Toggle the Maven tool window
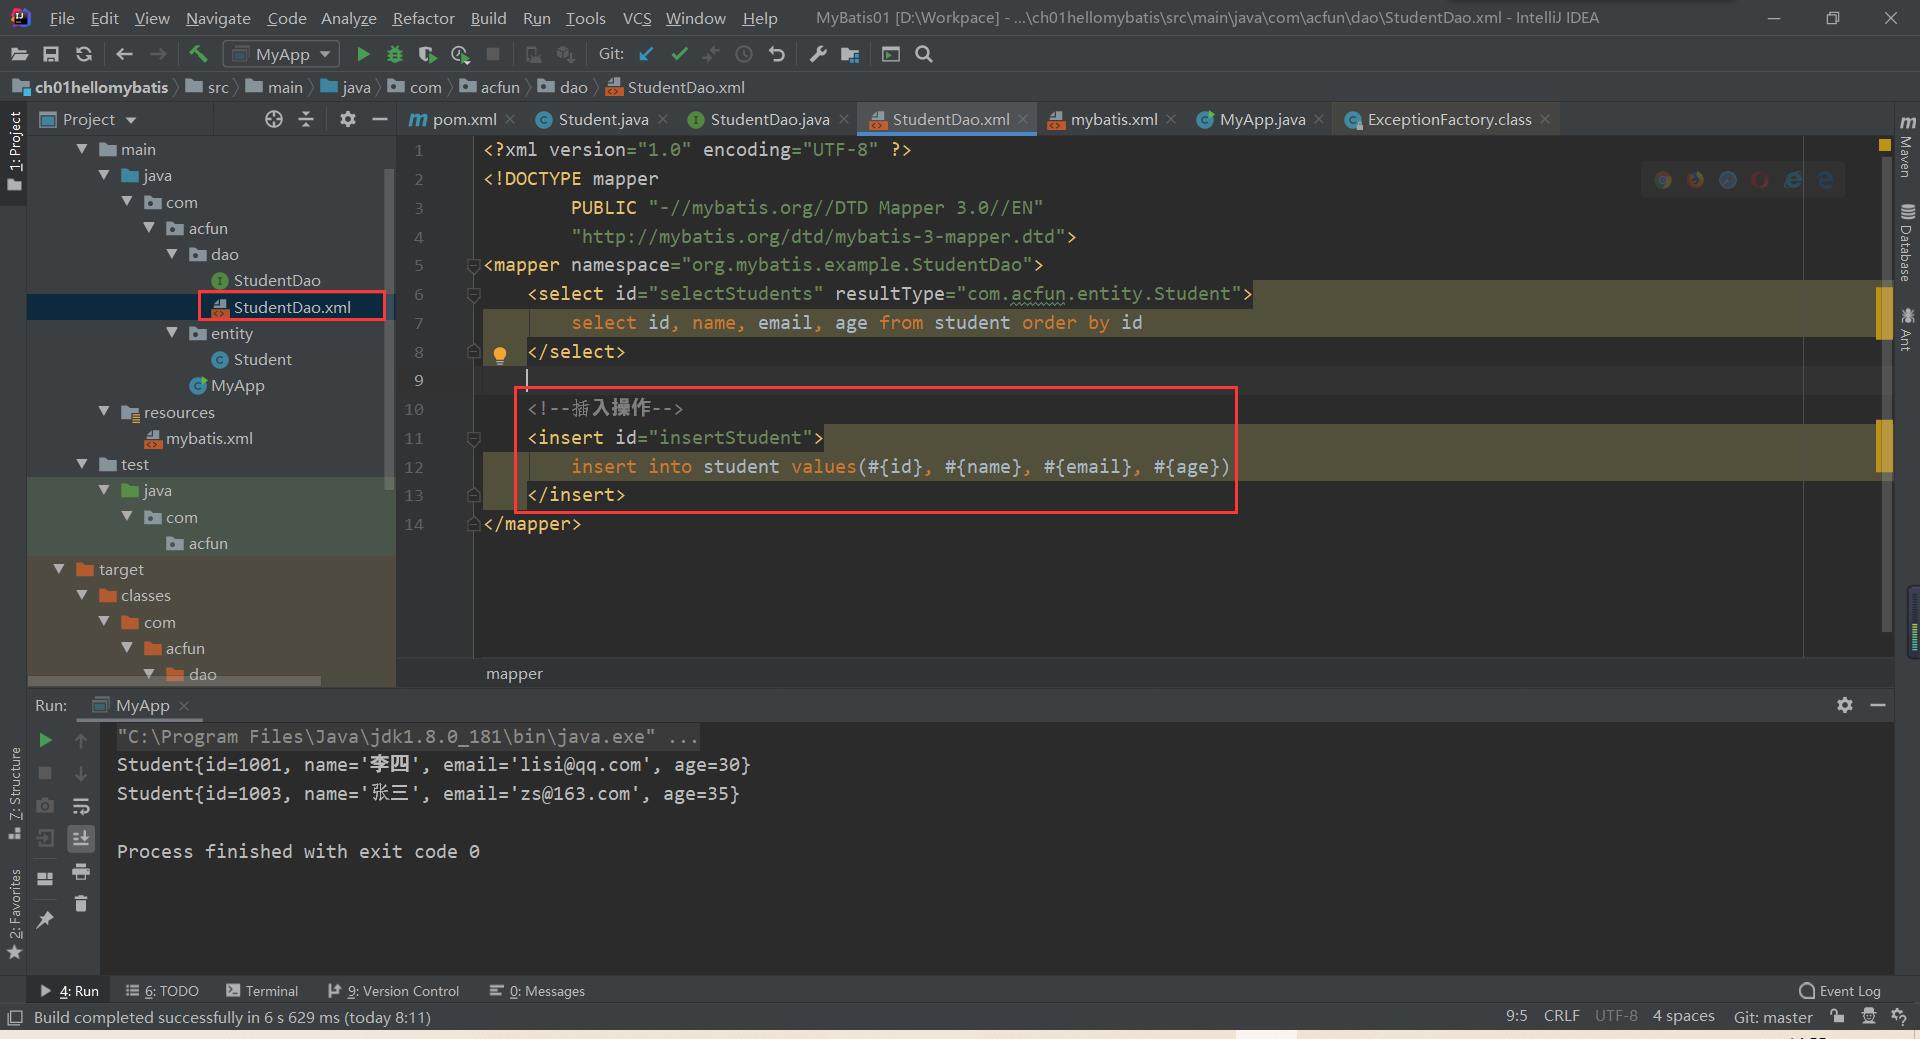 tap(1907, 147)
